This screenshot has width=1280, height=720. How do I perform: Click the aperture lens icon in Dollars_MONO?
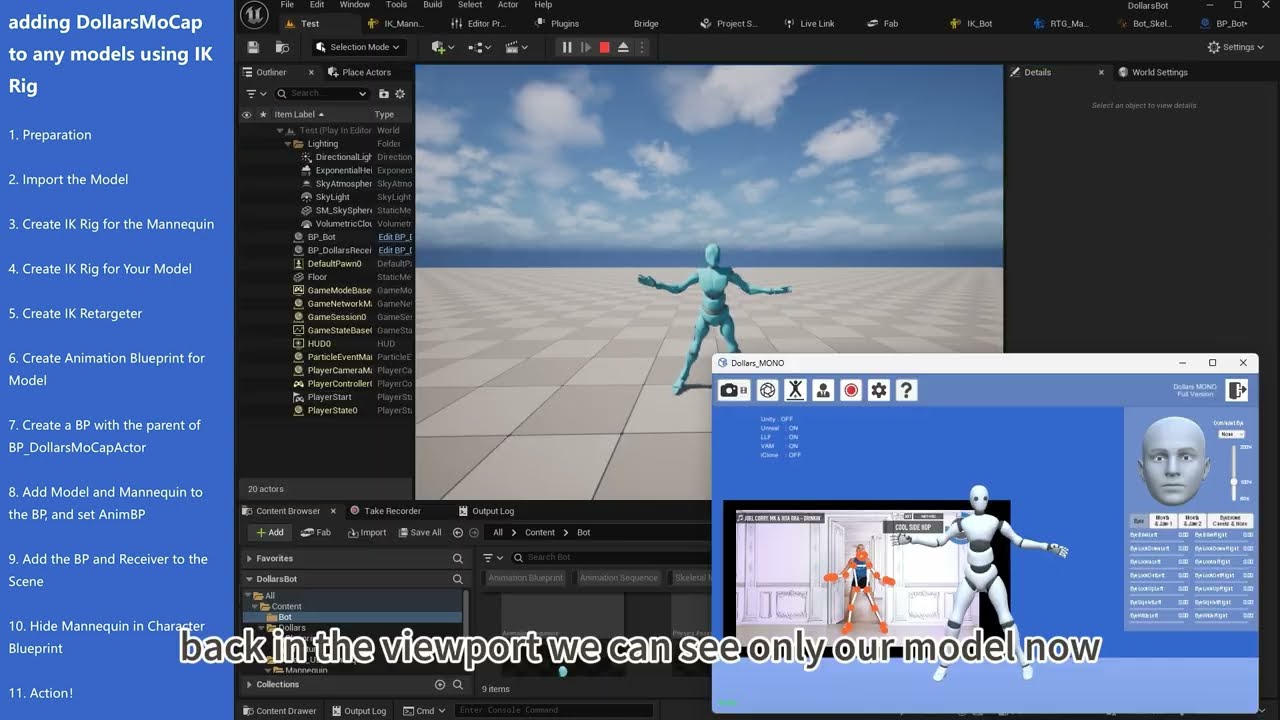[x=767, y=390]
